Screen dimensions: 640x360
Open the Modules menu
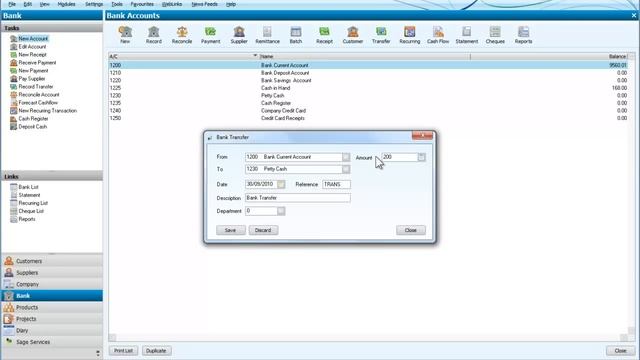tap(66, 4)
